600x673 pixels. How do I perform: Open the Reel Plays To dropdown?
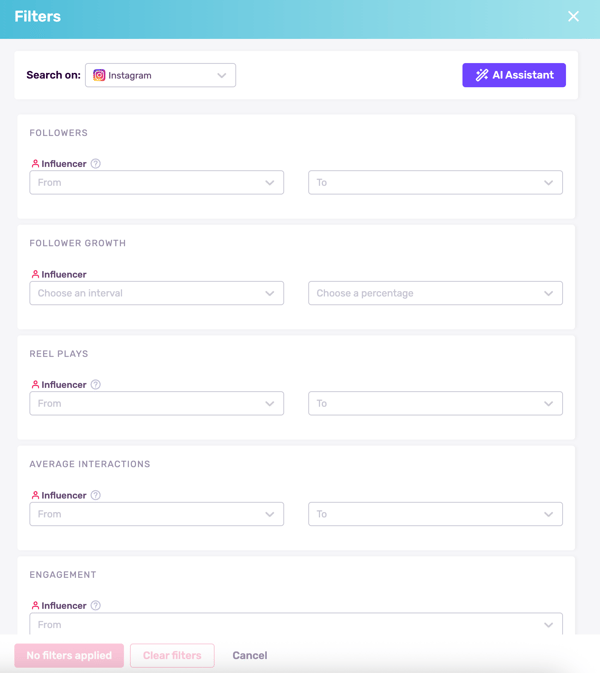pyautogui.click(x=435, y=404)
